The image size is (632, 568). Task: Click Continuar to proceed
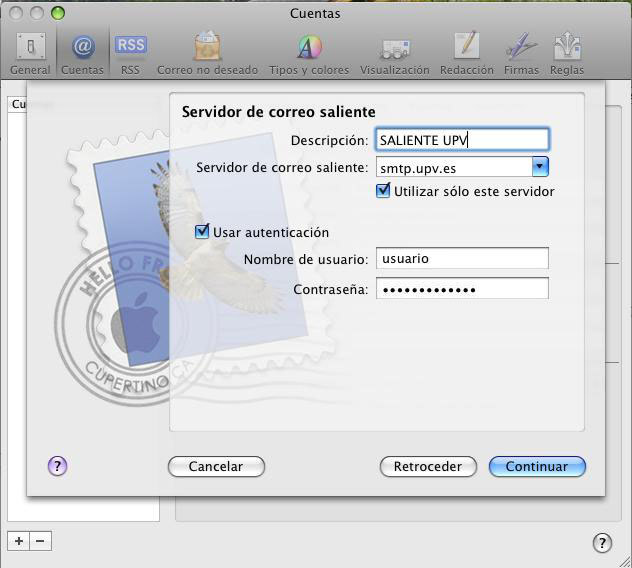[537, 466]
